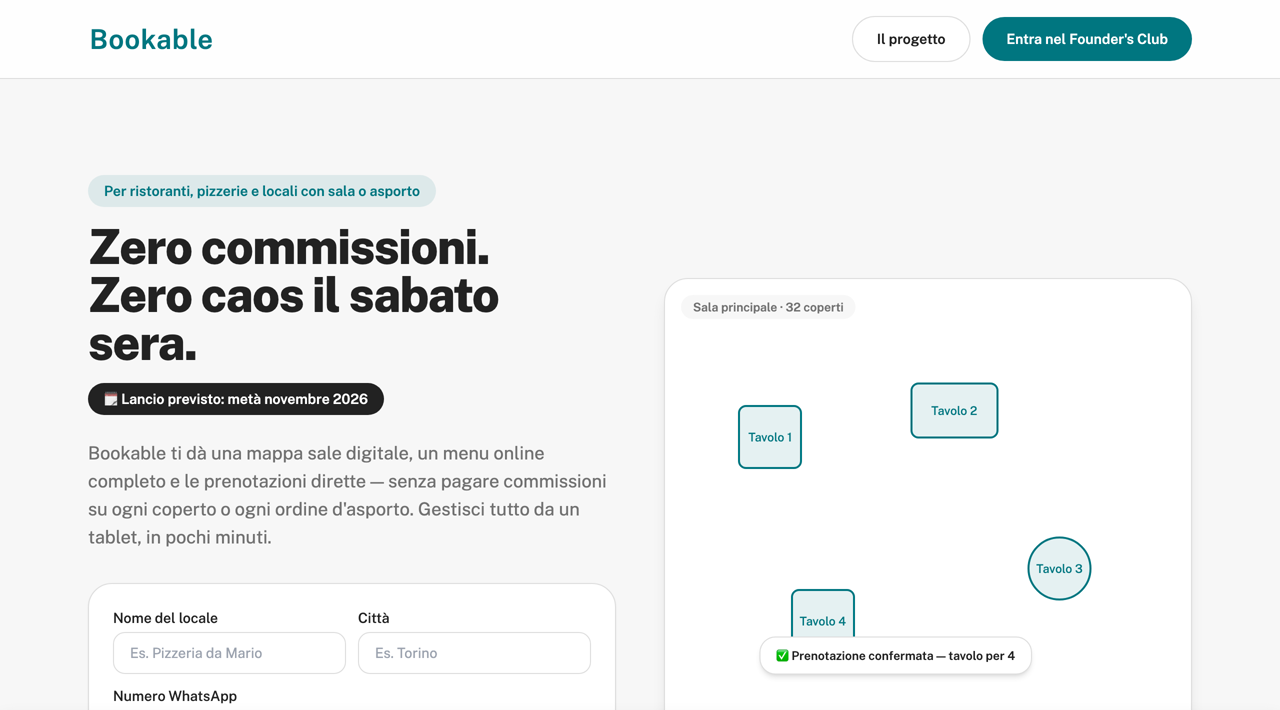Viewport: 1280px width, 710px height.
Task: Select the Tavolo 2 table
Action: 954,410
